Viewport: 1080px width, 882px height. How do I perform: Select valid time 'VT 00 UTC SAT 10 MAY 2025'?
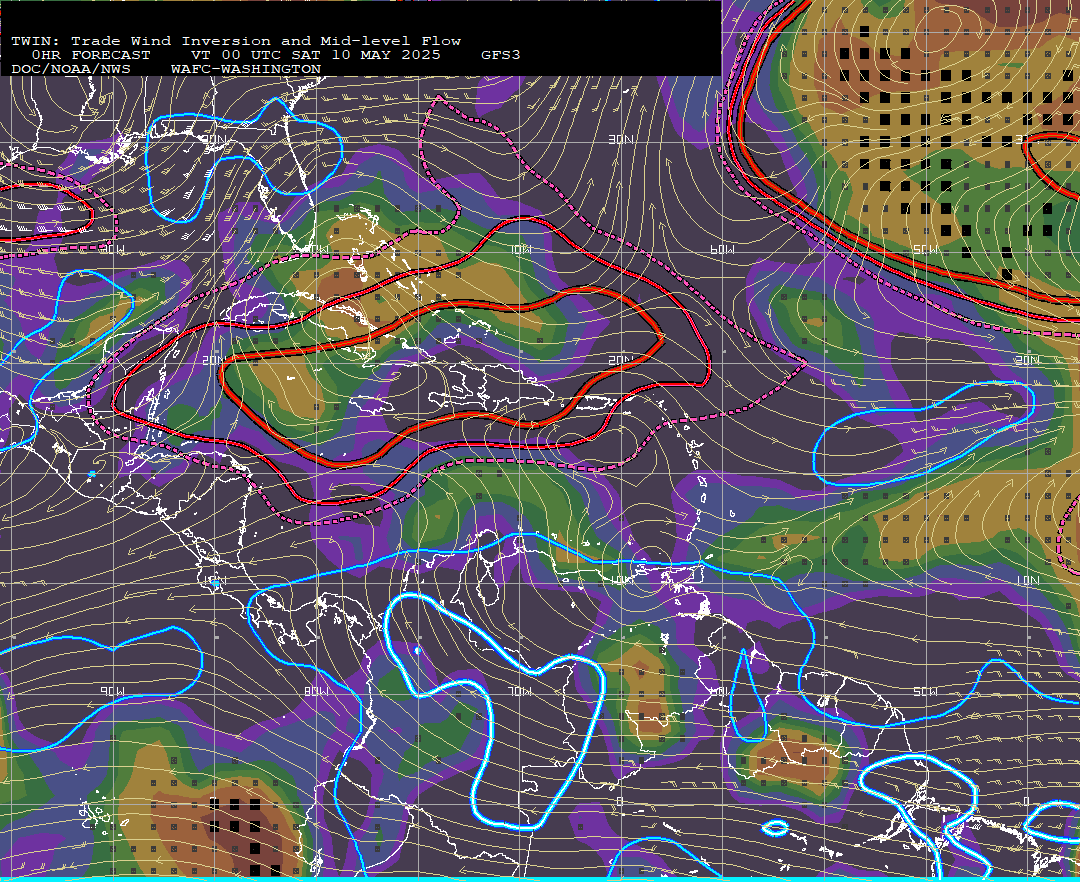pyautogui.click(x=315, y=55)
